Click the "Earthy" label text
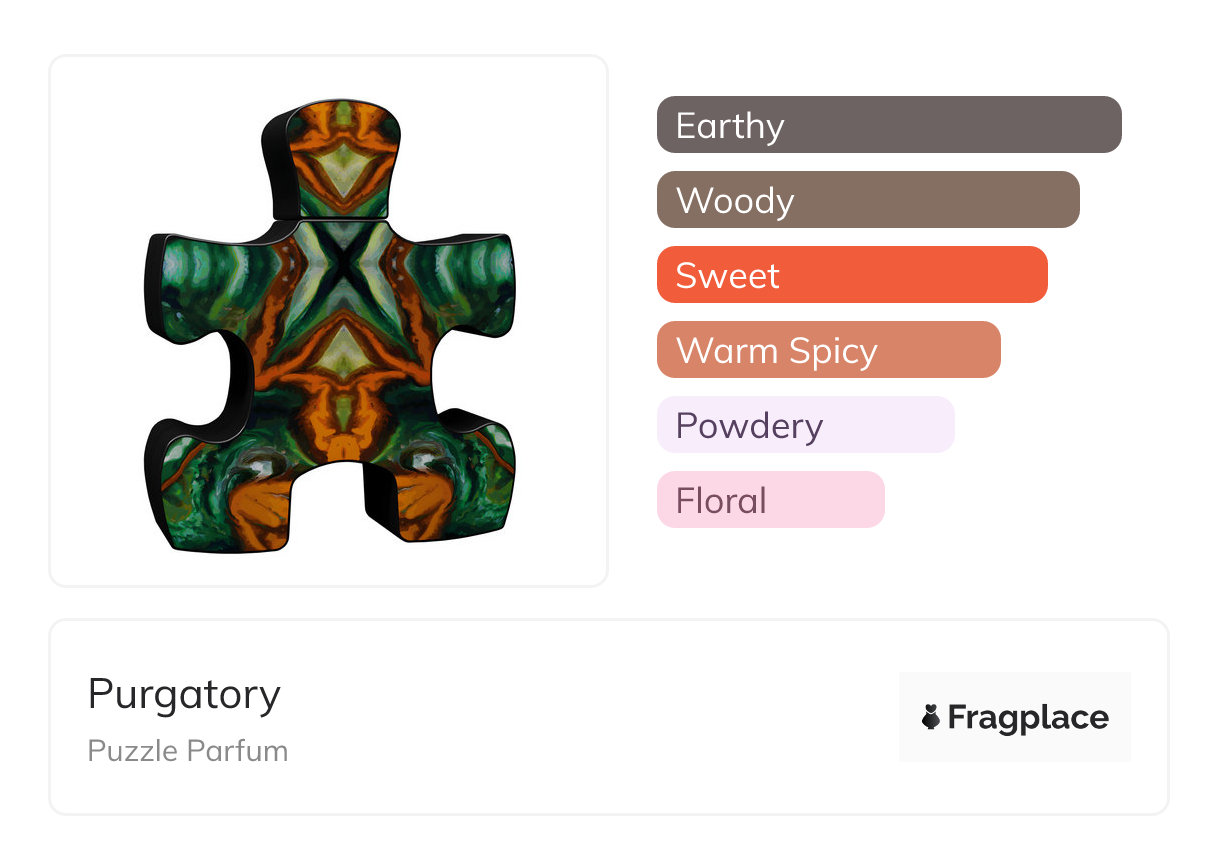The image size is (1218, 864). click(730, 125)
